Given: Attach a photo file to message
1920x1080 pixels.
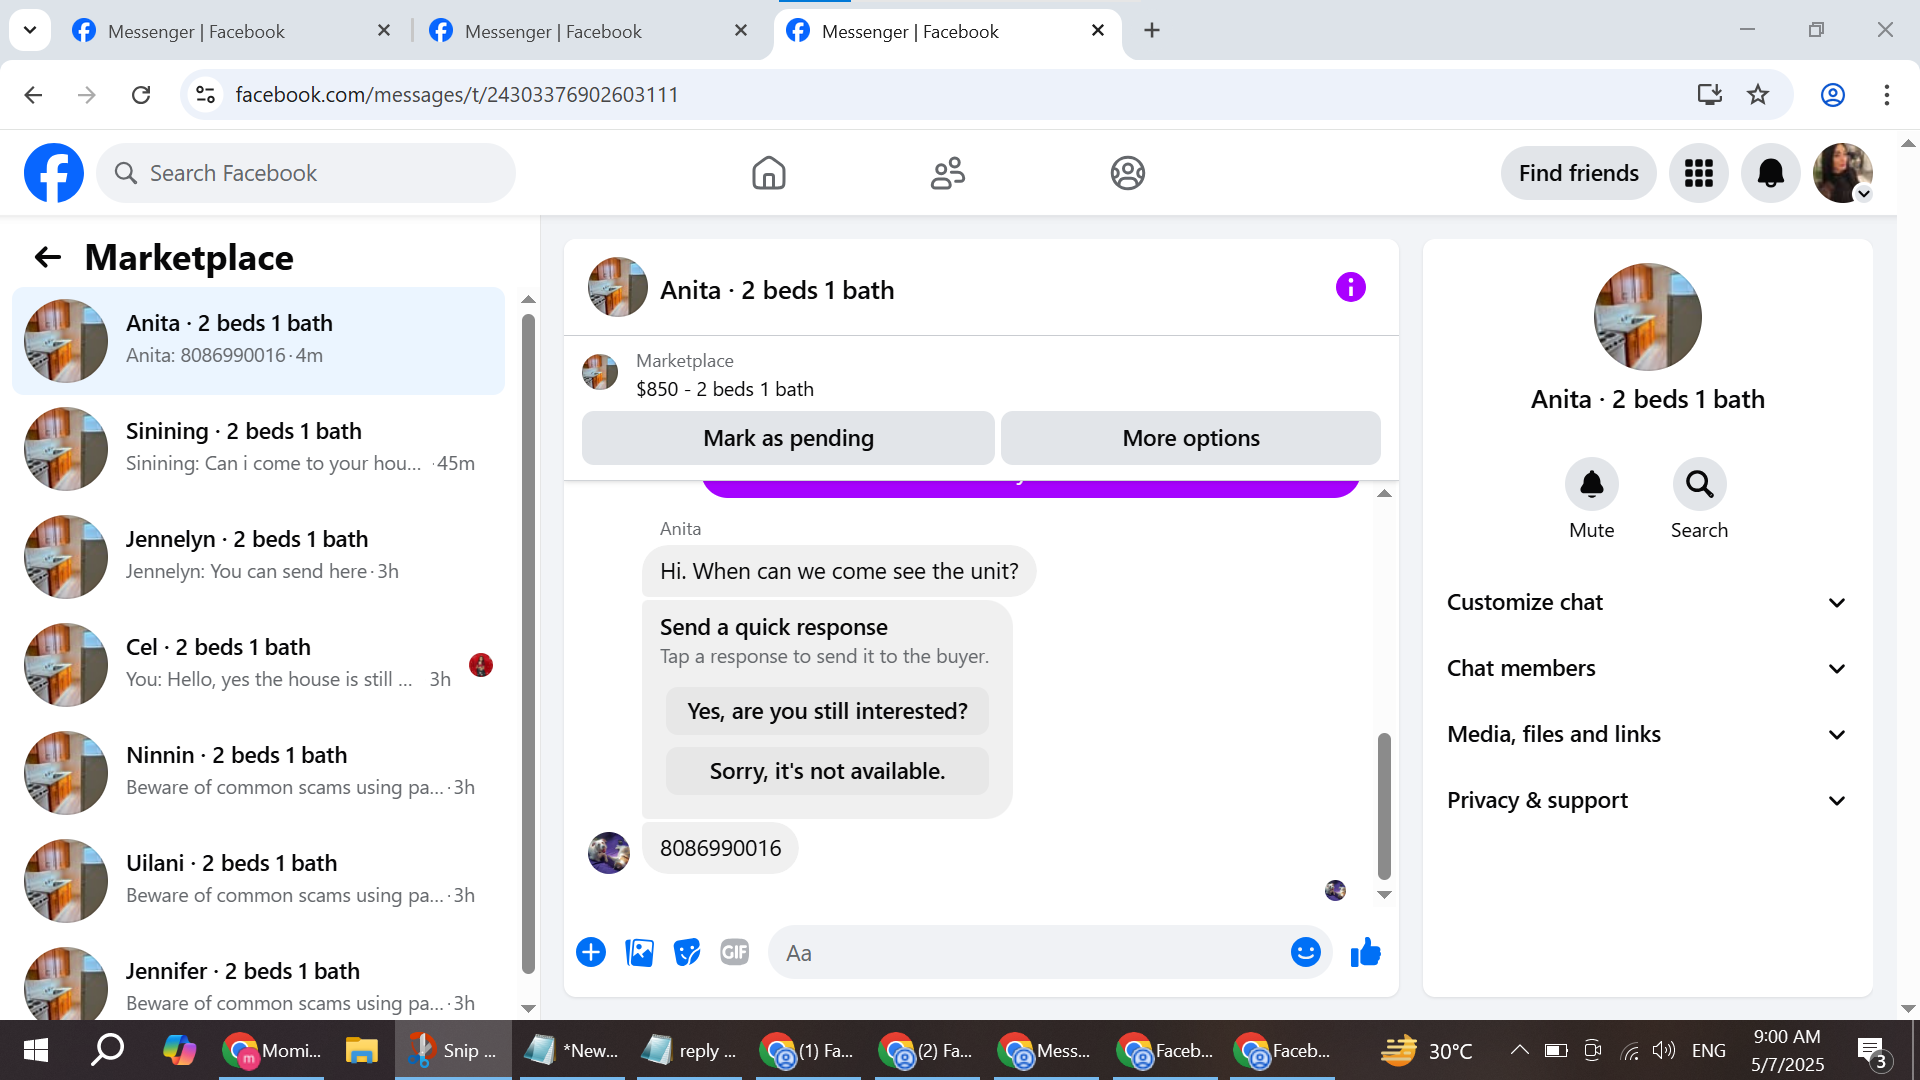Looking at the screenshot, I should (639, 953).
